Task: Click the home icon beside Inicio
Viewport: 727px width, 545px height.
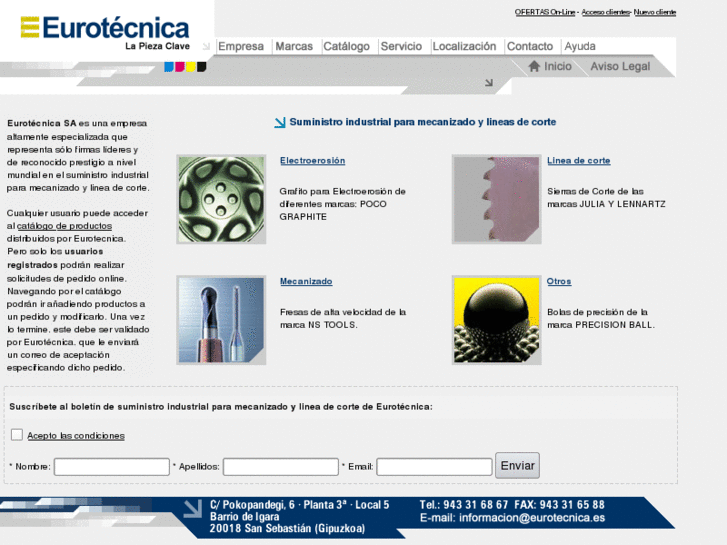Action: tap(534, 66)
